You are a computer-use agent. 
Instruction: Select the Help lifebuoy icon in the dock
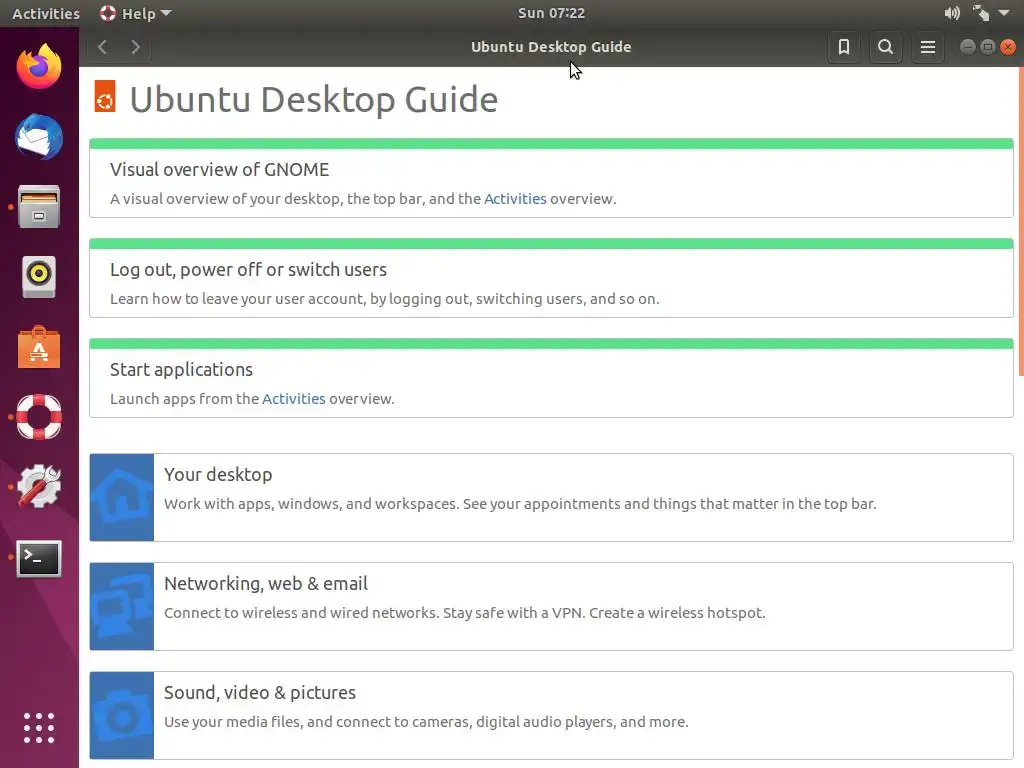pyautogui.click(x=39, y=417)
